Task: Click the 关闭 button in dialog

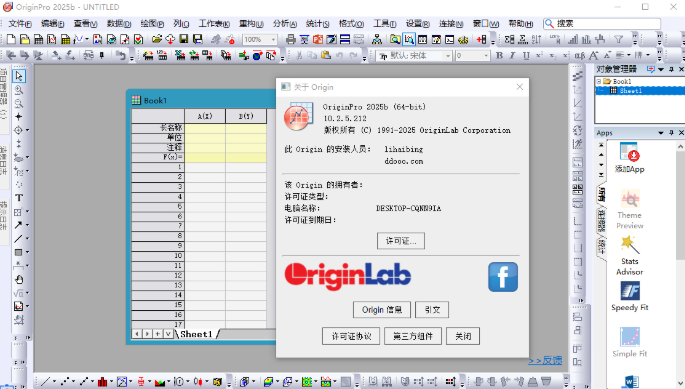Action: 463,336
